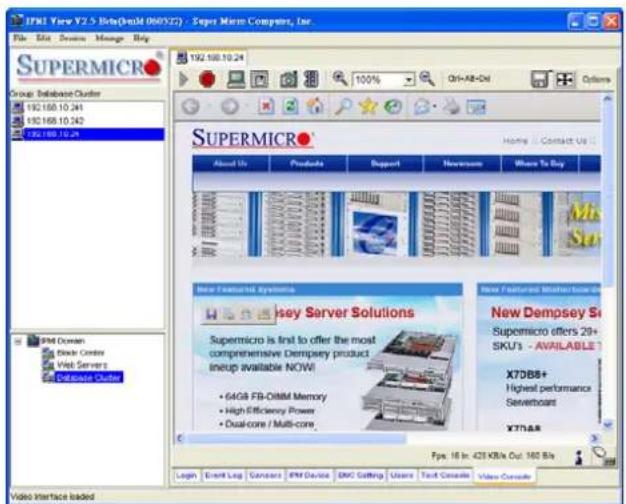Click the zoom out magnifier after 100% box
The height and width of the screenshot is (504, 626).
pyautogui.click(x=427, y=78)
